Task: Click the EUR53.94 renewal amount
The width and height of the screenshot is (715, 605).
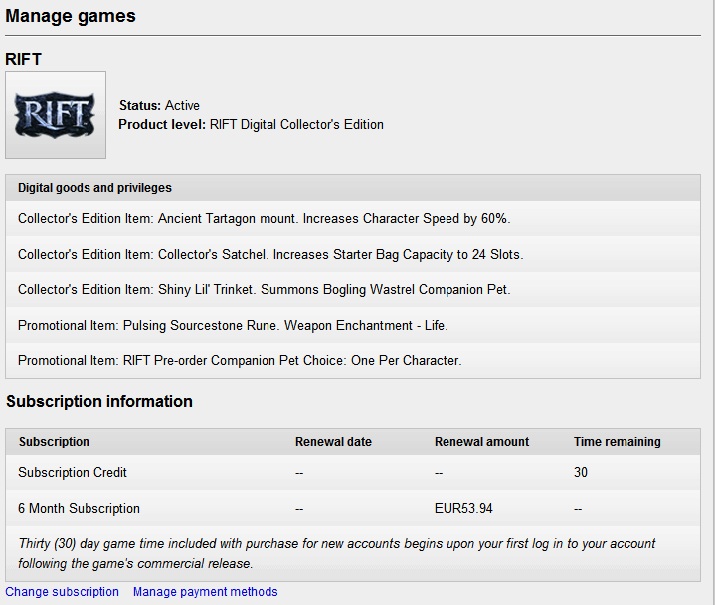Action: coord(464,509)
